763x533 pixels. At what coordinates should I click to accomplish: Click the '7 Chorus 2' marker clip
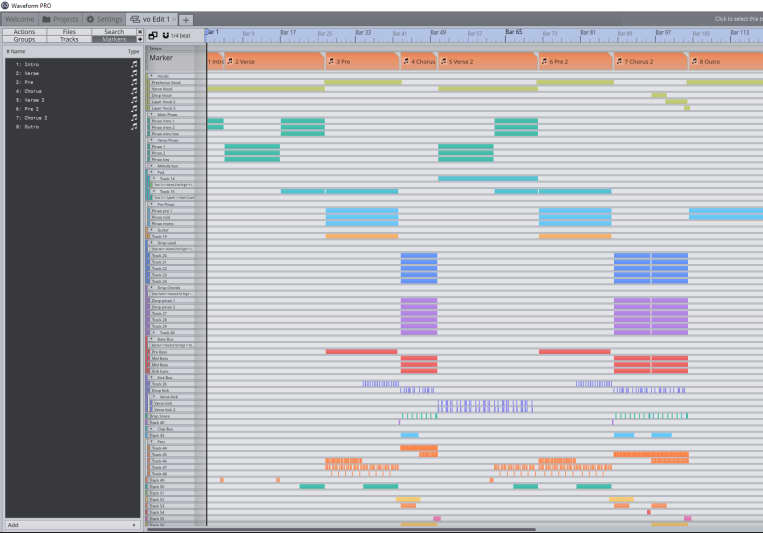click(x=651, y=61)
